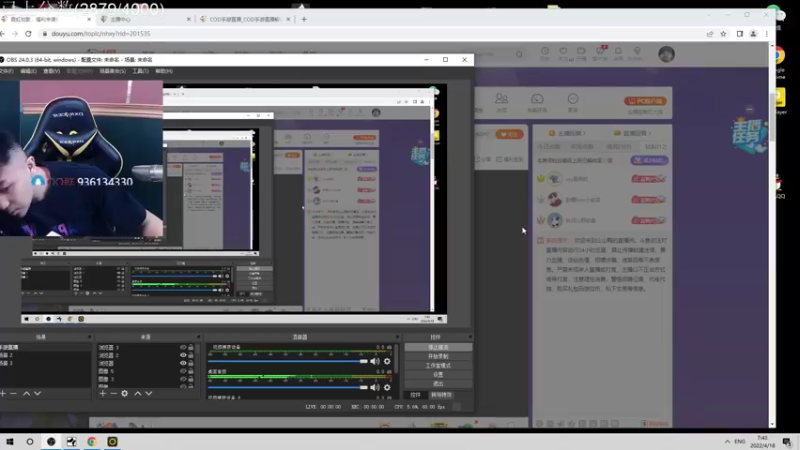Open the friends icon in room toolbar
800x450 pixels.
pos(502,98)
